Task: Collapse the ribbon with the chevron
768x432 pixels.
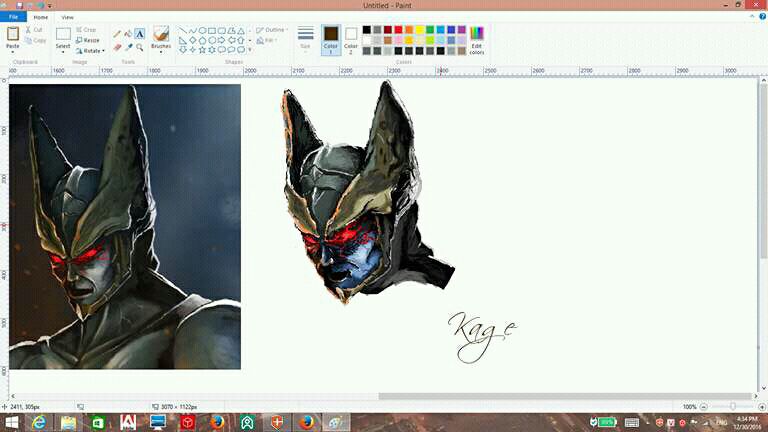Action: (752, 17)
